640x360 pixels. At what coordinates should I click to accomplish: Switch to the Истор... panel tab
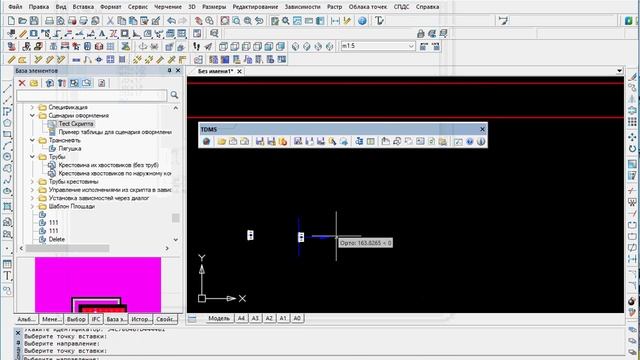(x=141, y=319)
